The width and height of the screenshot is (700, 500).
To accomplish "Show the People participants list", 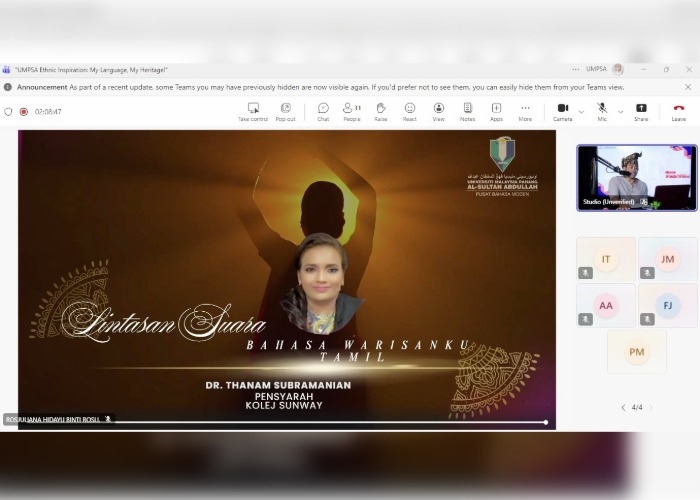I will (x=352, y=111).
